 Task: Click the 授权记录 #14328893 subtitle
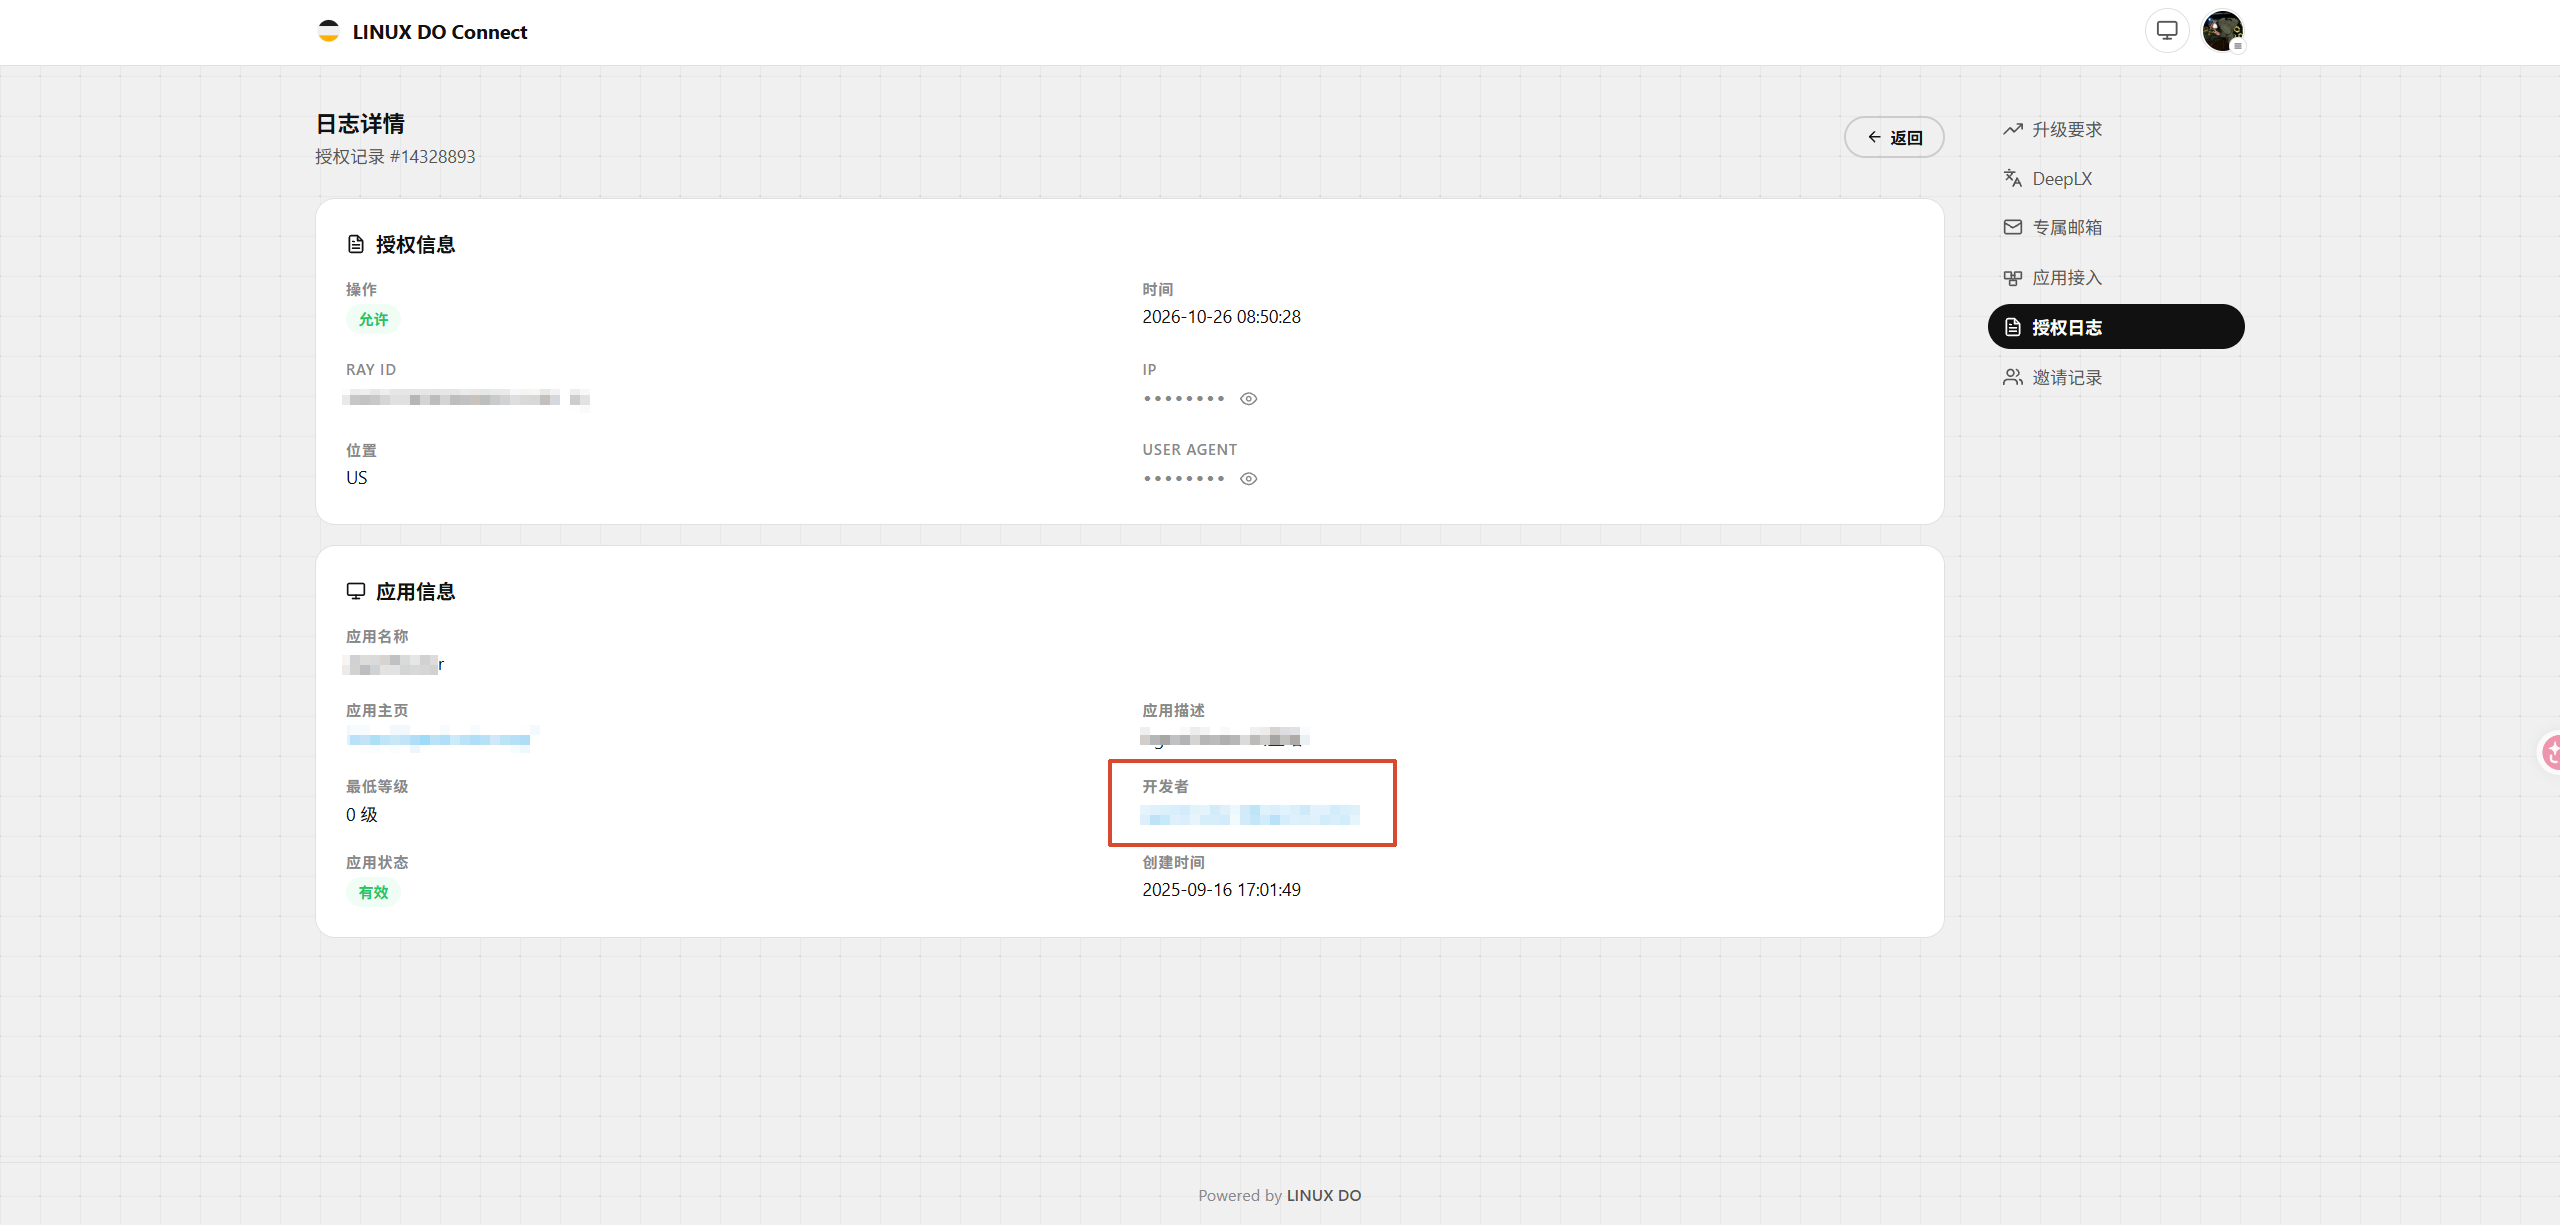click(395, 156)
